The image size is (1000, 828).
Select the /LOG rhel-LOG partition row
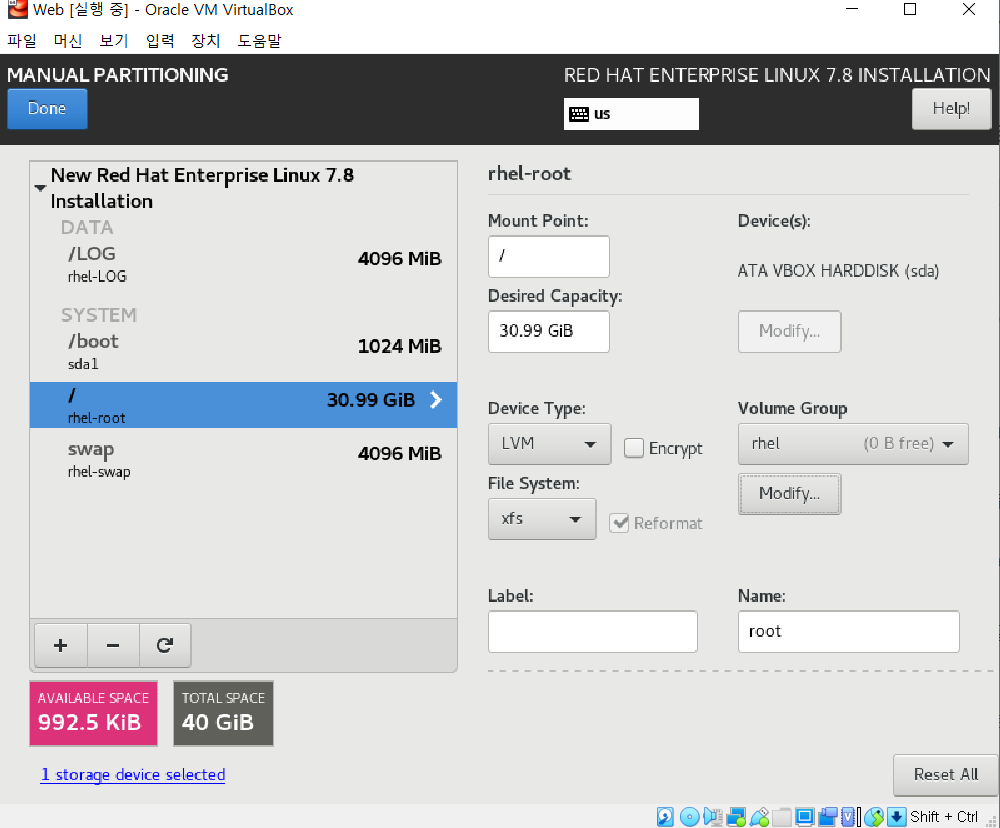click(x=244, y=265)
